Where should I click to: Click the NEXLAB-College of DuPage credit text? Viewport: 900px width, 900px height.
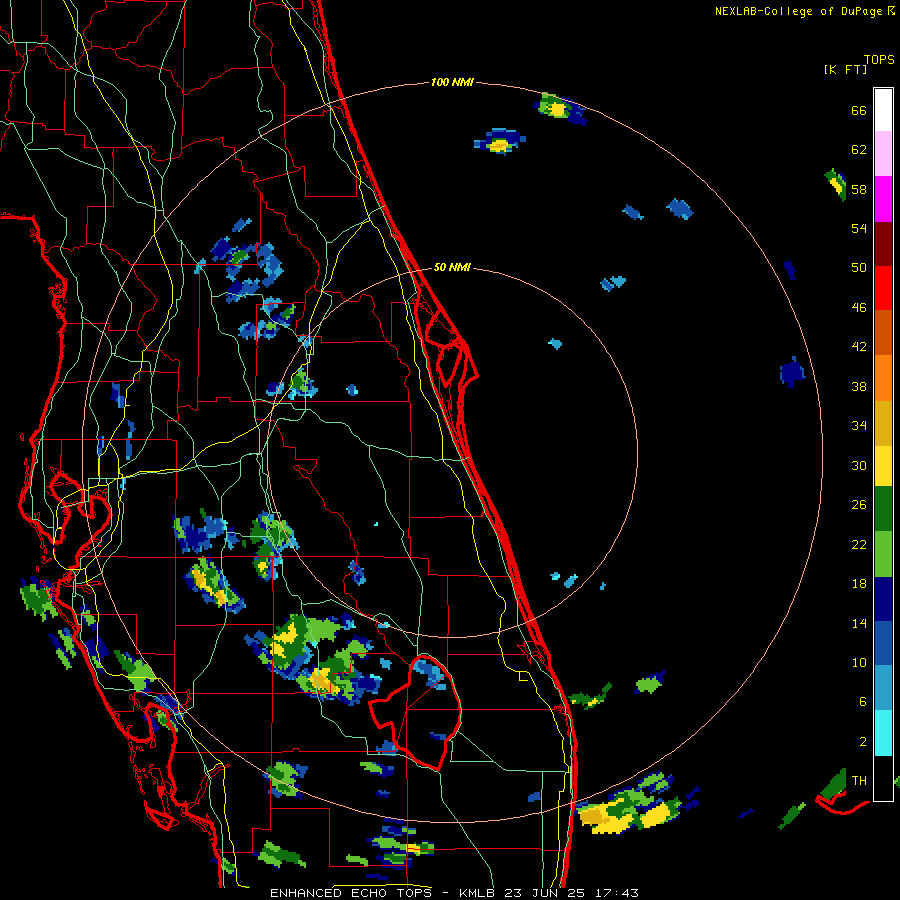804,11
